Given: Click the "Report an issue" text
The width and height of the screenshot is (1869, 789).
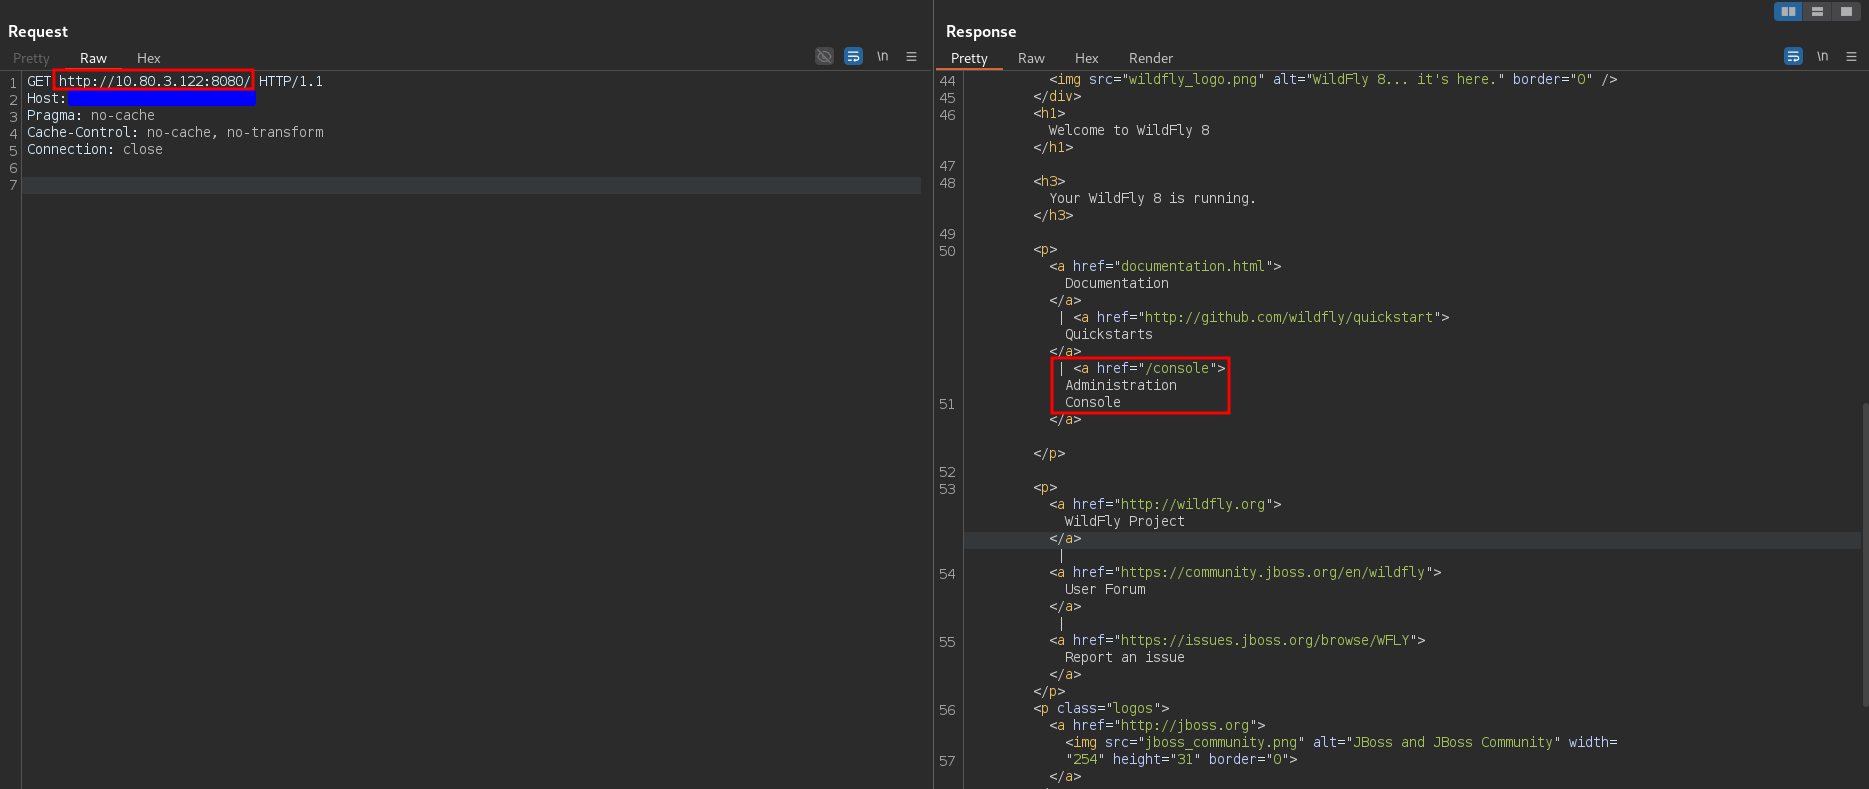Looking at the screenshot, I should [1125, 657].
